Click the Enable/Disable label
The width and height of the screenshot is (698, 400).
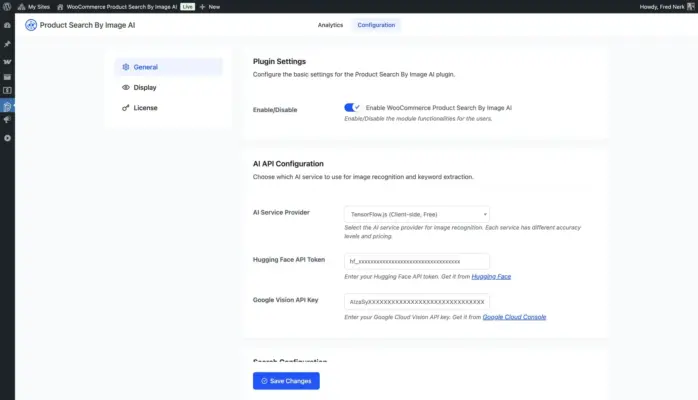pyautogui.click(x=275, y=109)
